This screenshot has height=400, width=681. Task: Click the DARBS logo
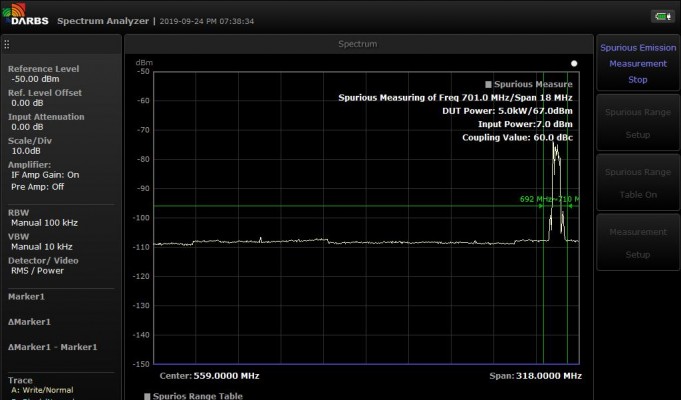click(x=25, y=15)
